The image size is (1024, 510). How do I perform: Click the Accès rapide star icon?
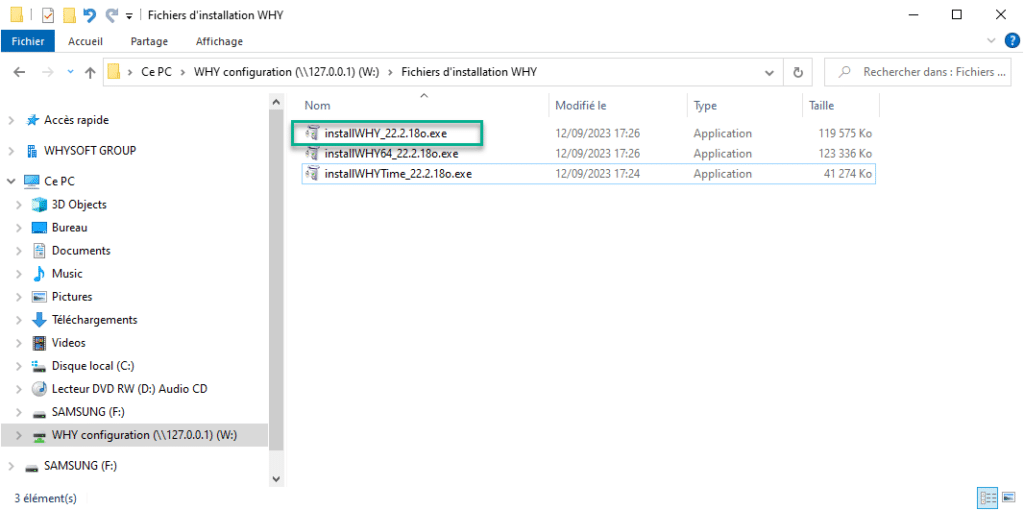point(31,120)
